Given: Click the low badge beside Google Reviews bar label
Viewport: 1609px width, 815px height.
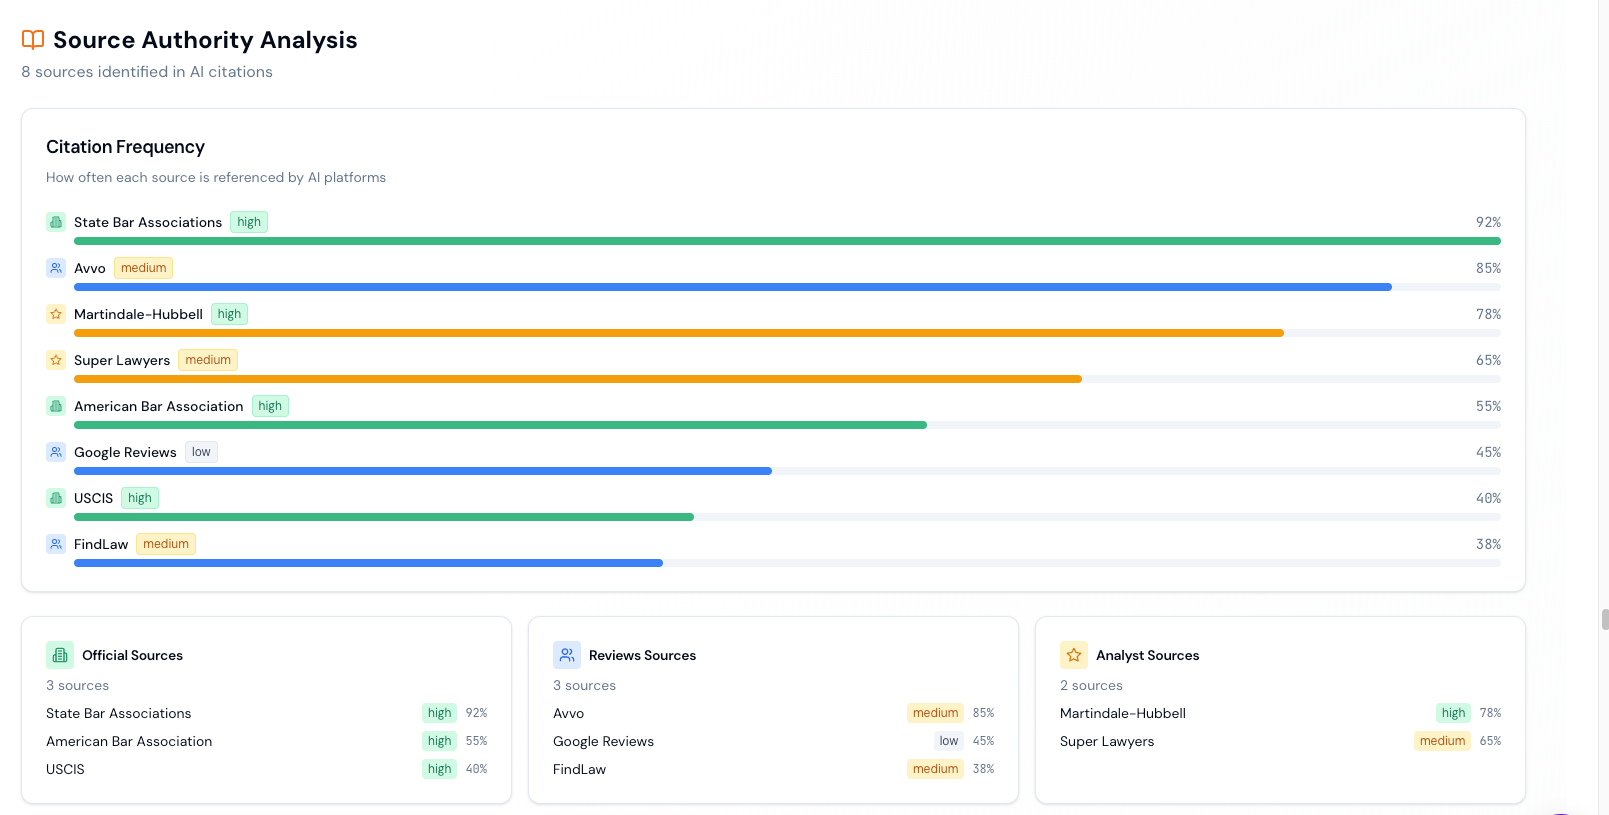Looking at the screenshot, I should [x=201, y=452].
